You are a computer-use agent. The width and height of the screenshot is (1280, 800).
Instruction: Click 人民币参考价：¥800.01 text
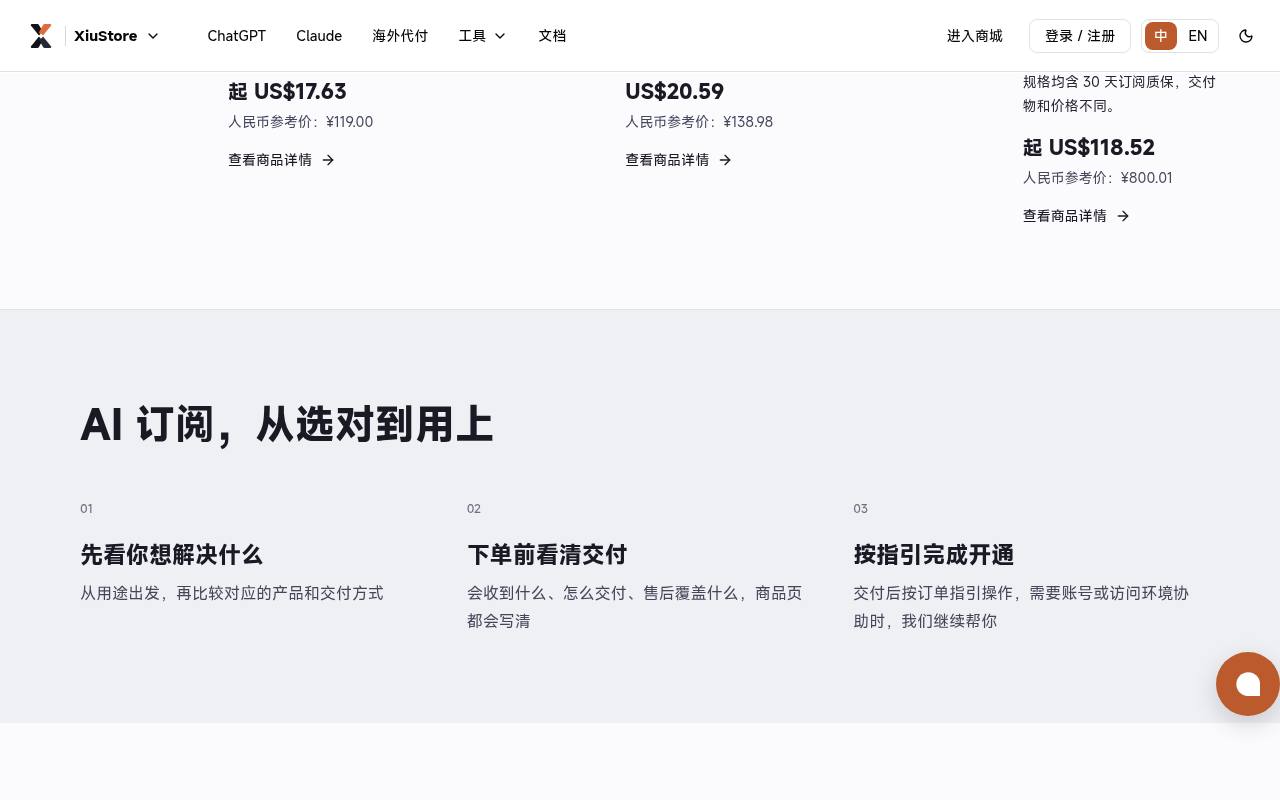(1097, 178)
